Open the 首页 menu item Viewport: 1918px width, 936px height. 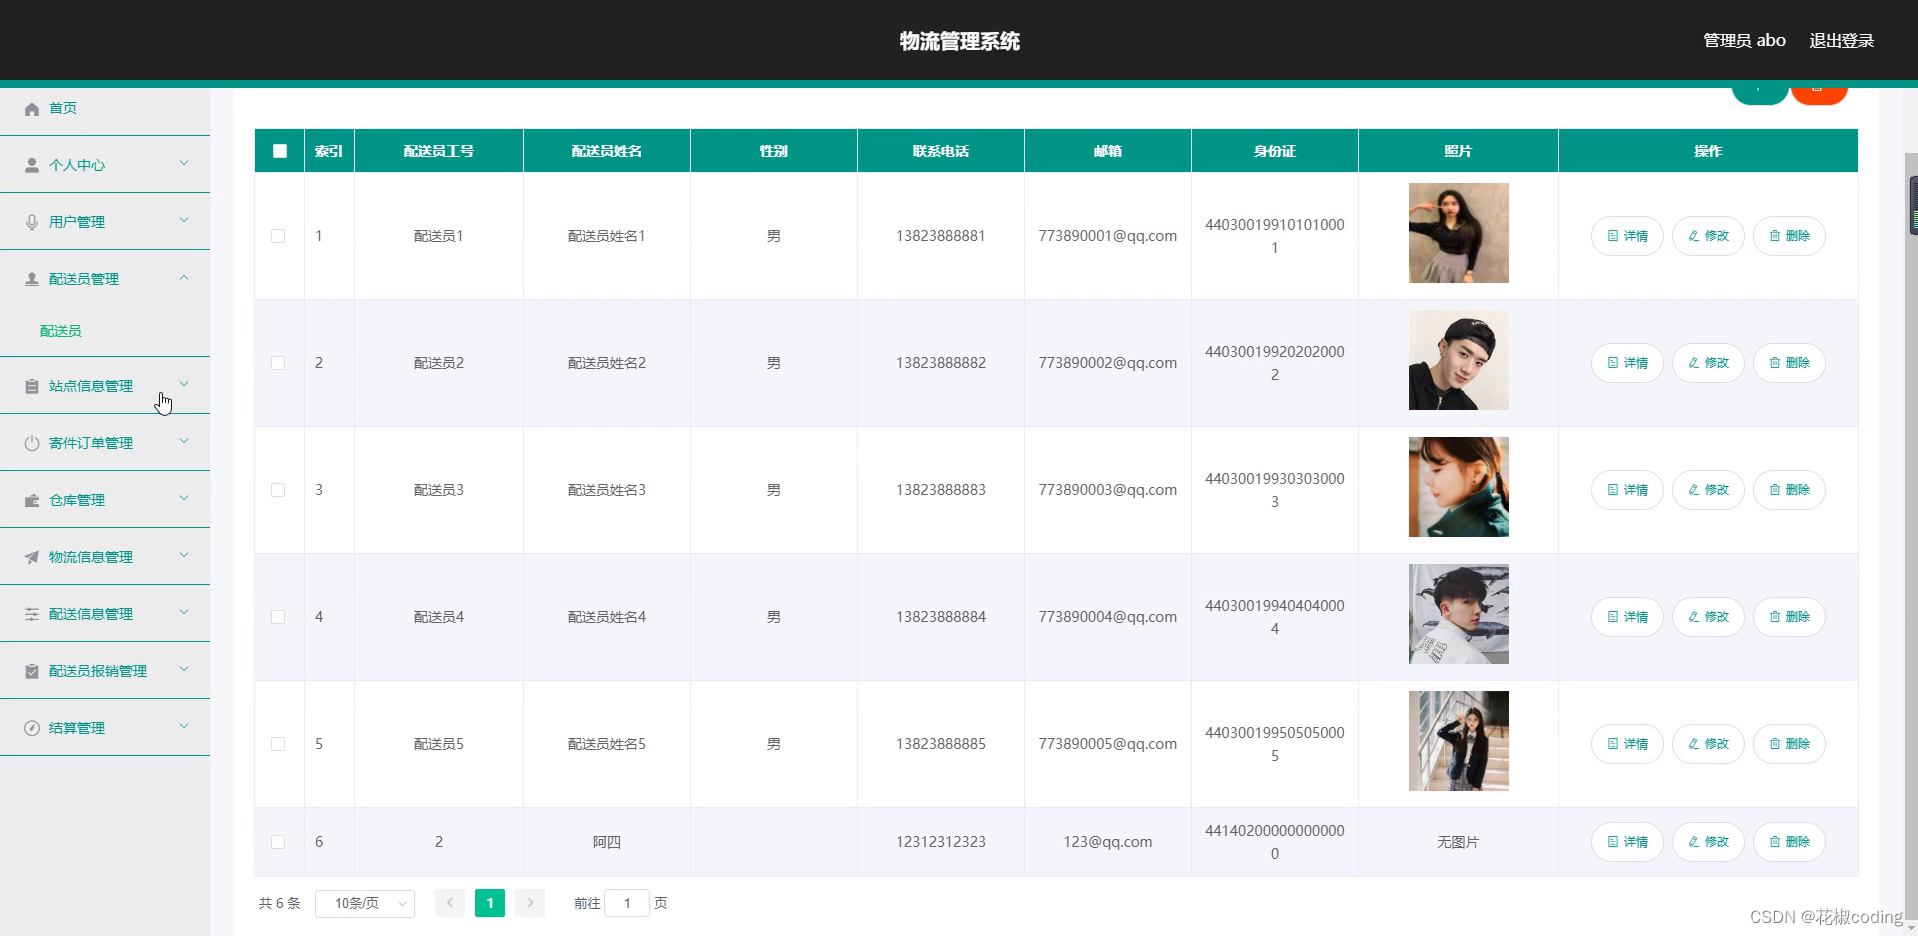(105, 108)
